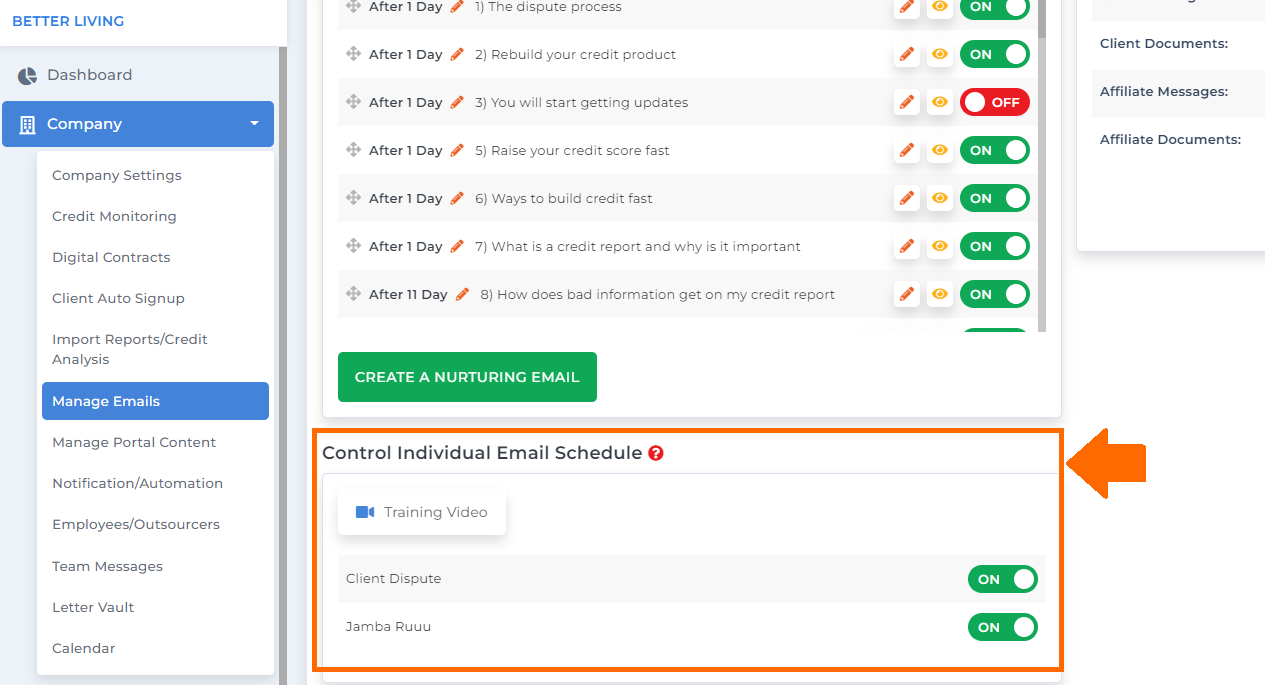Click the BETTER LIVING brand link
This screenshot has width=1265, height=685.
pos(68,20)
